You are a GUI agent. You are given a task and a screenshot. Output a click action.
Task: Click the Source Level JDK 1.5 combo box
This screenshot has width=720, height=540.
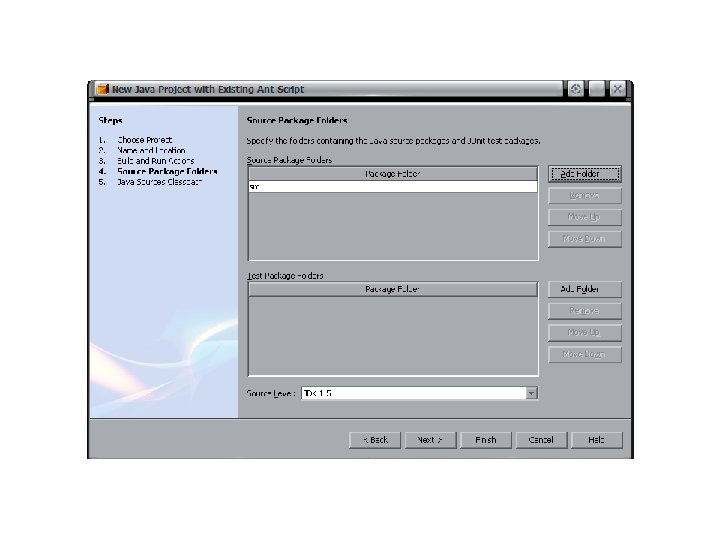point(419,393)
